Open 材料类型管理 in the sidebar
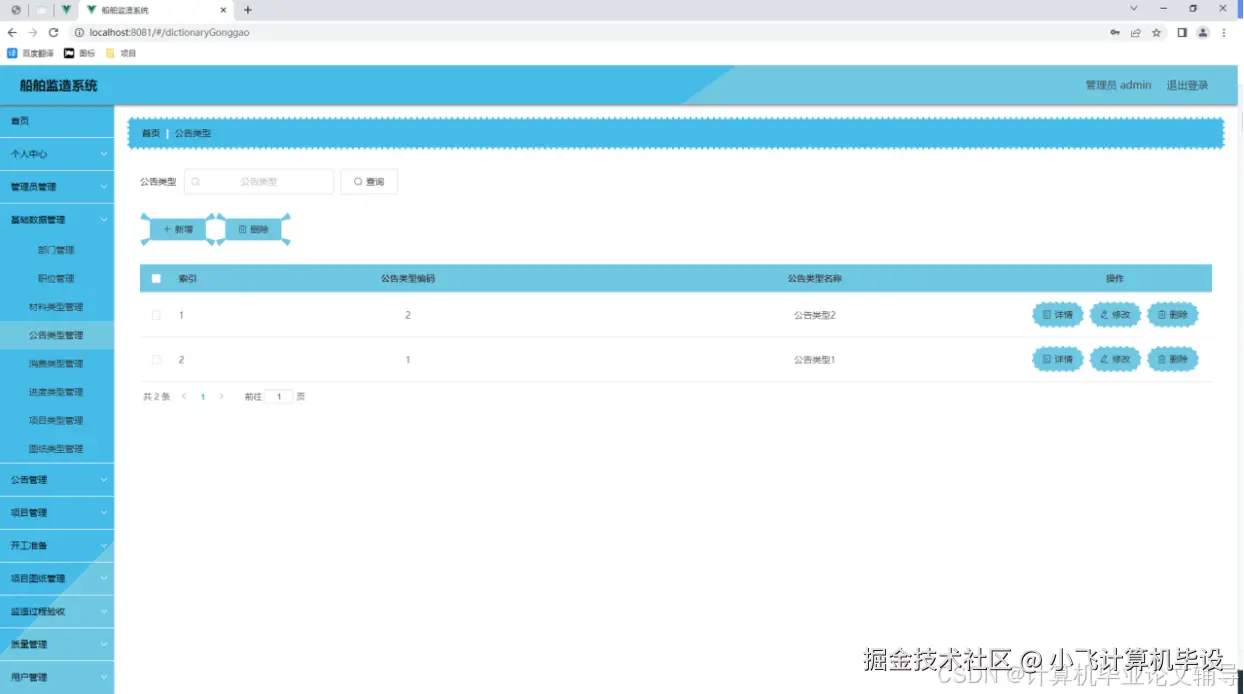 pyautogui.click(x=57, y=307)
